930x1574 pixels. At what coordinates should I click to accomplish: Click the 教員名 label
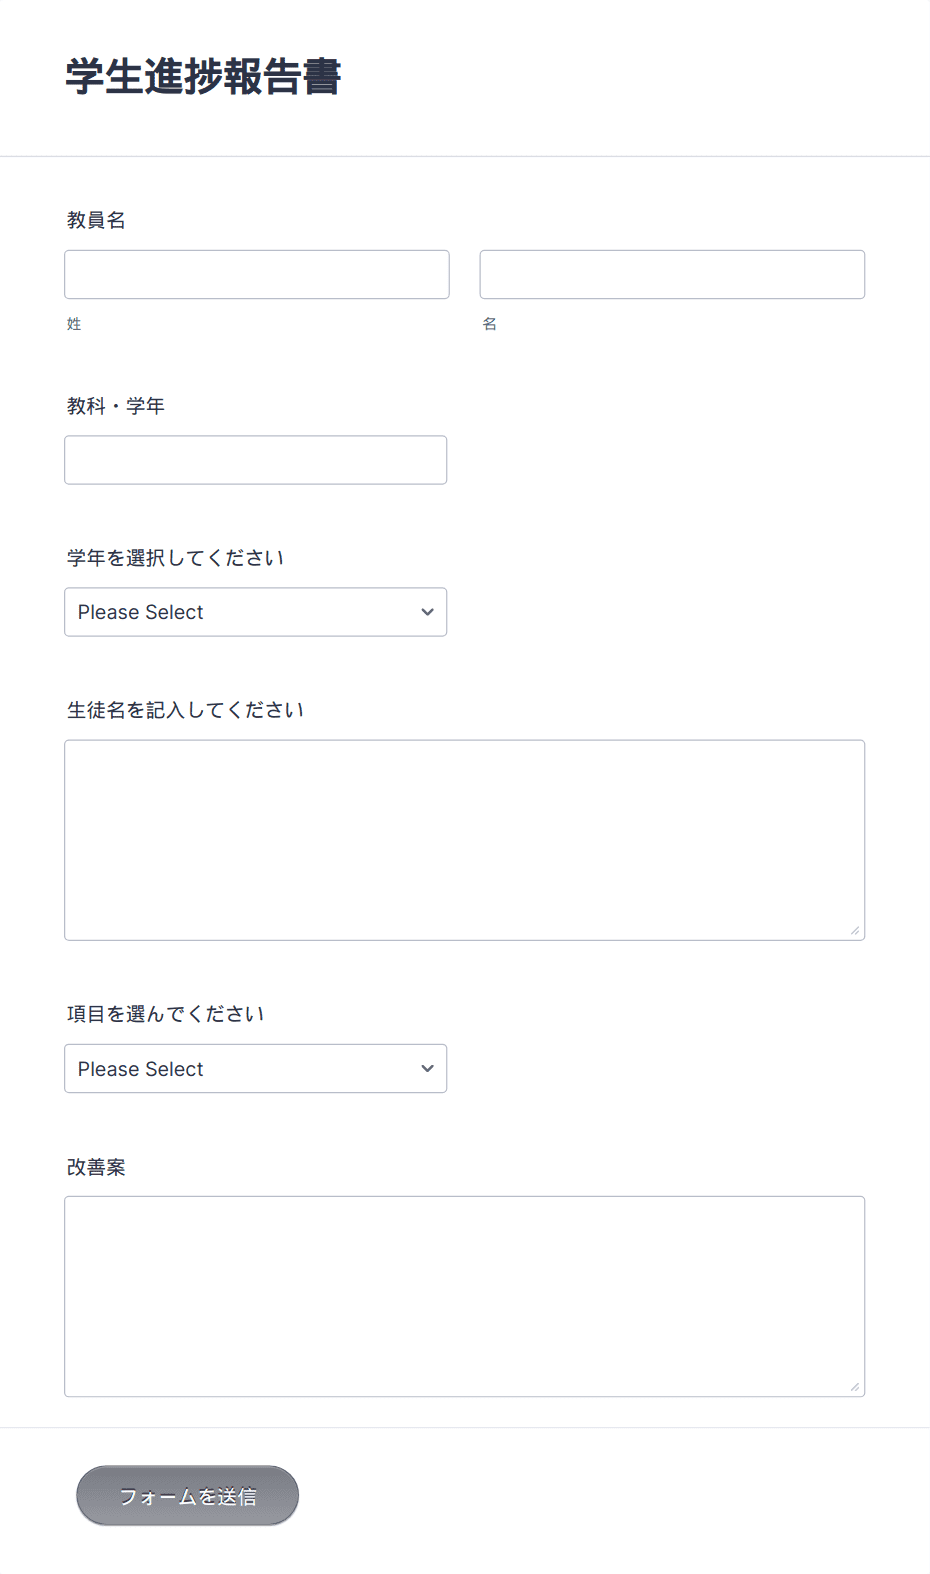[96, 220]
